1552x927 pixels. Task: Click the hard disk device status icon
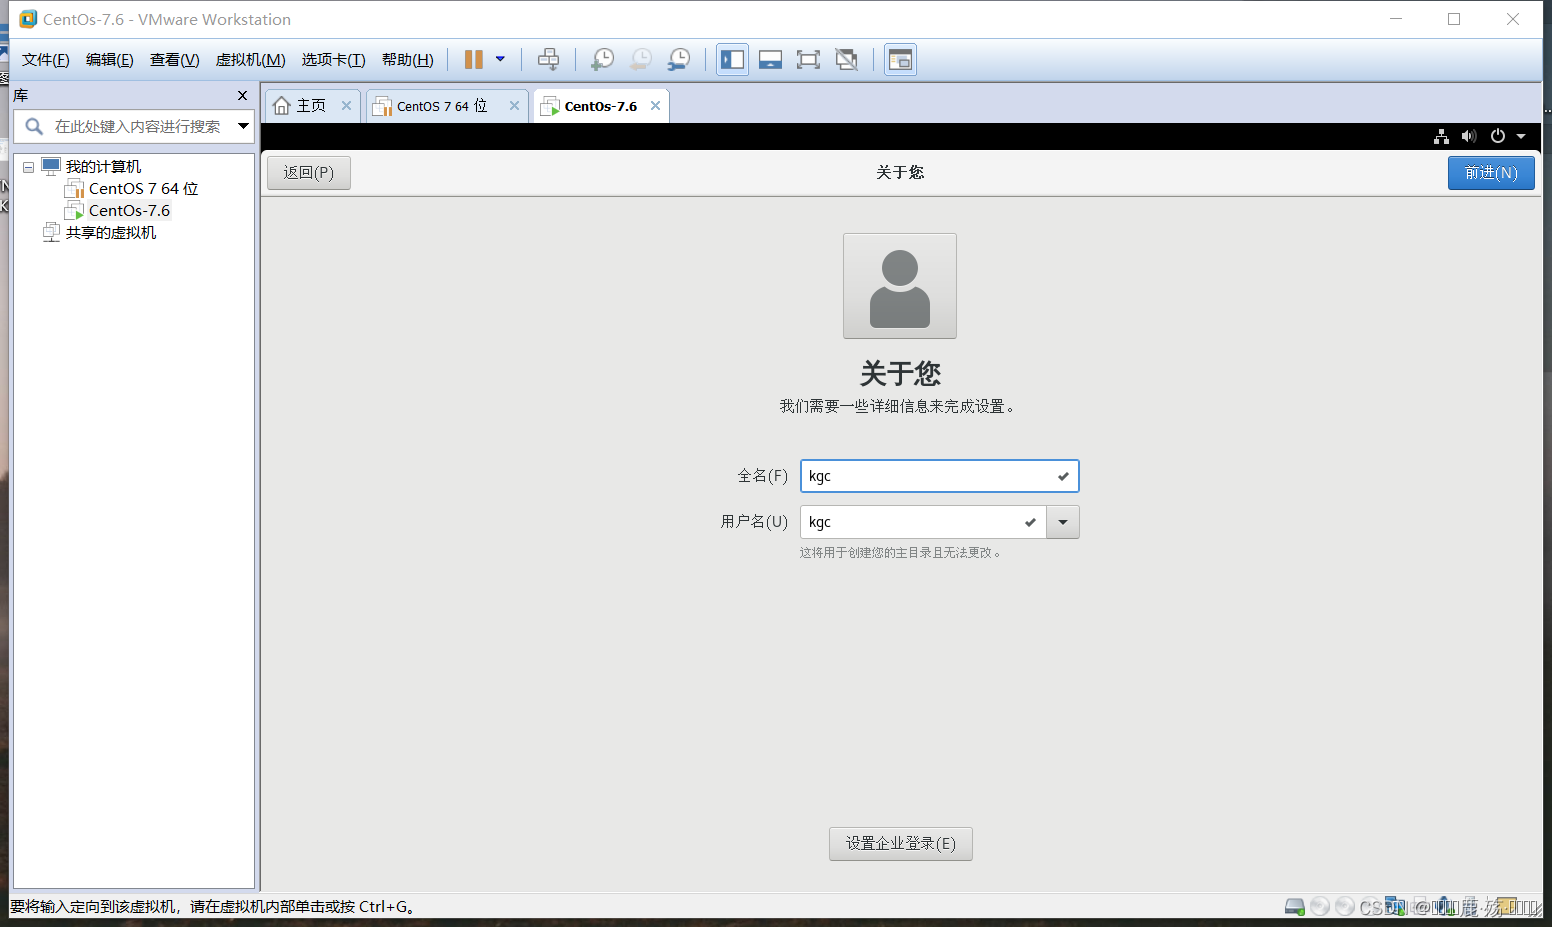1295,907
